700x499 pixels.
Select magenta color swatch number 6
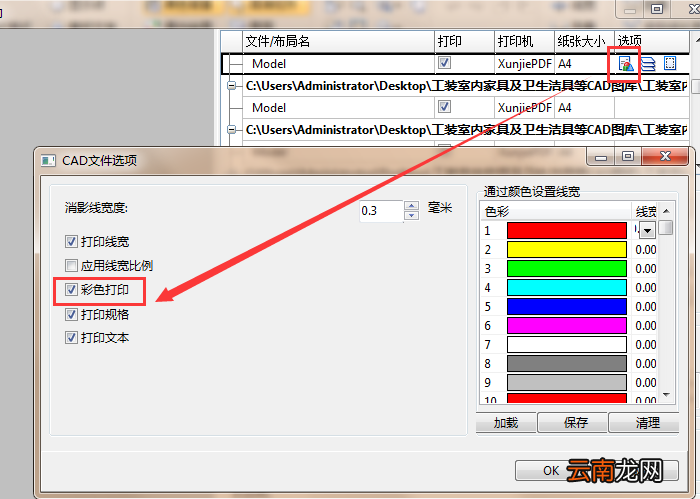tap(567, 325)
